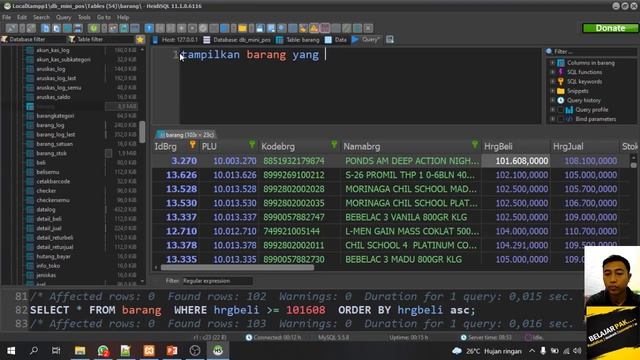
Task: Switch to Database: db_mini_pos tab
Action: 237,40
